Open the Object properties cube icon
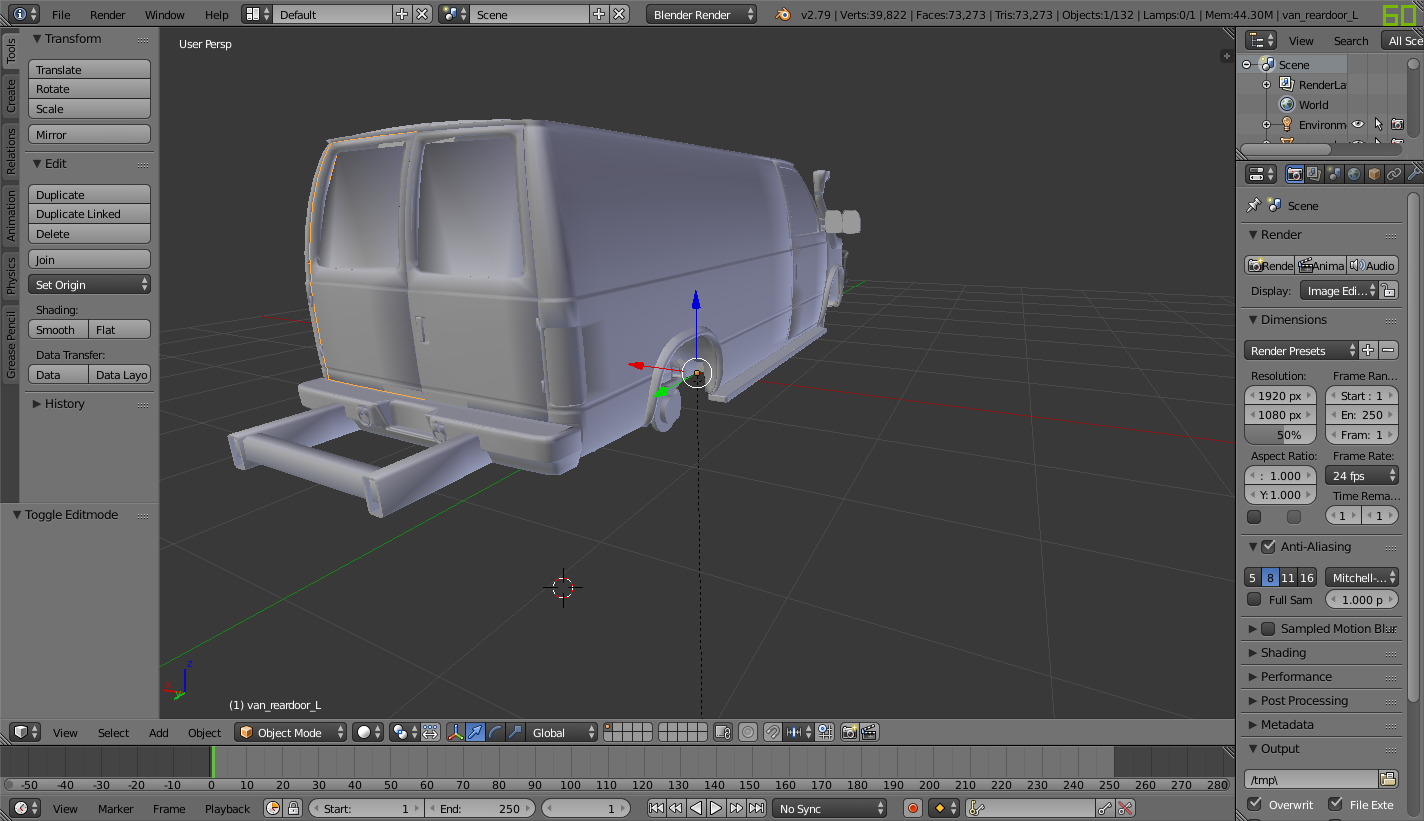Screen dimensions: 1424x821 1374,174
